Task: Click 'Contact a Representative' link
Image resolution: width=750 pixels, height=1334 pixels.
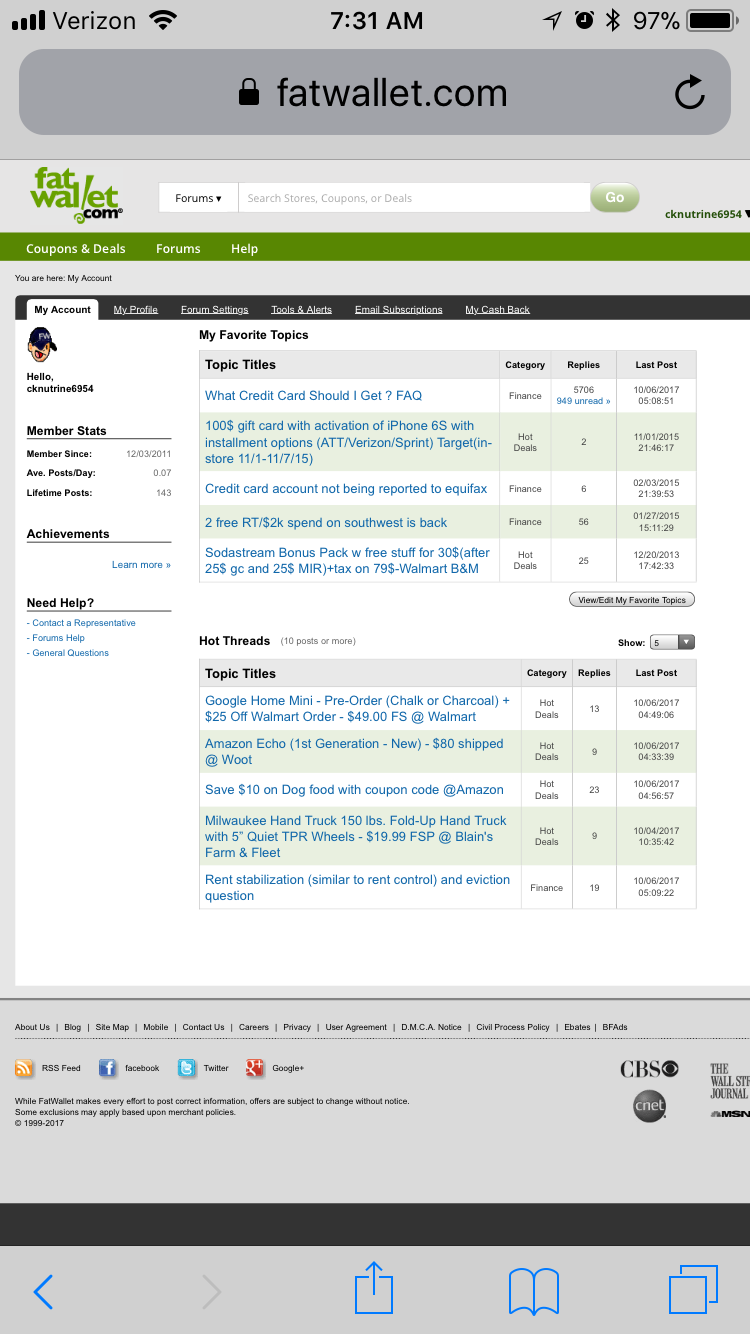Action: coord(83,623)
